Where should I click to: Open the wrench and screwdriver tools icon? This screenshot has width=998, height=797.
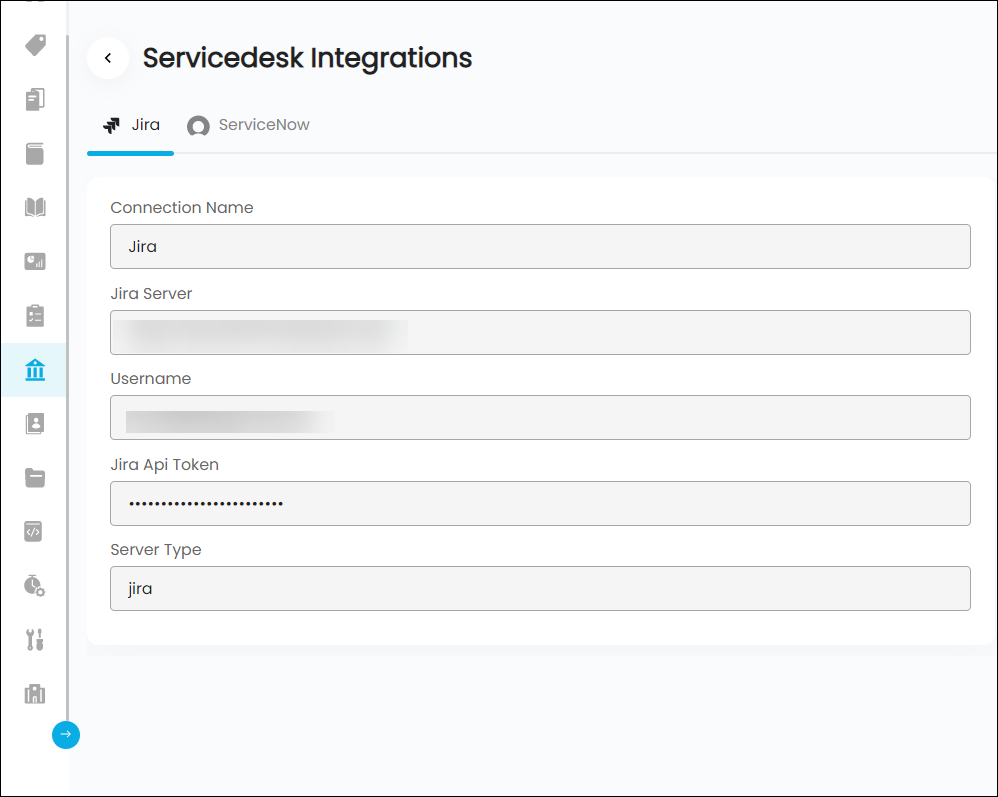click(x=35, y=640)
